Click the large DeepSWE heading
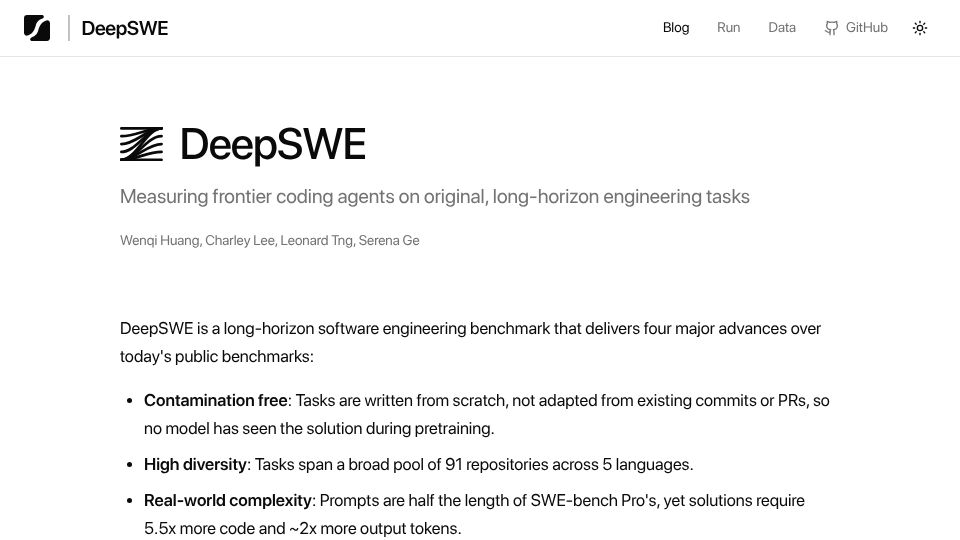Viewport: 960px width, 540px height. point(273,145)
